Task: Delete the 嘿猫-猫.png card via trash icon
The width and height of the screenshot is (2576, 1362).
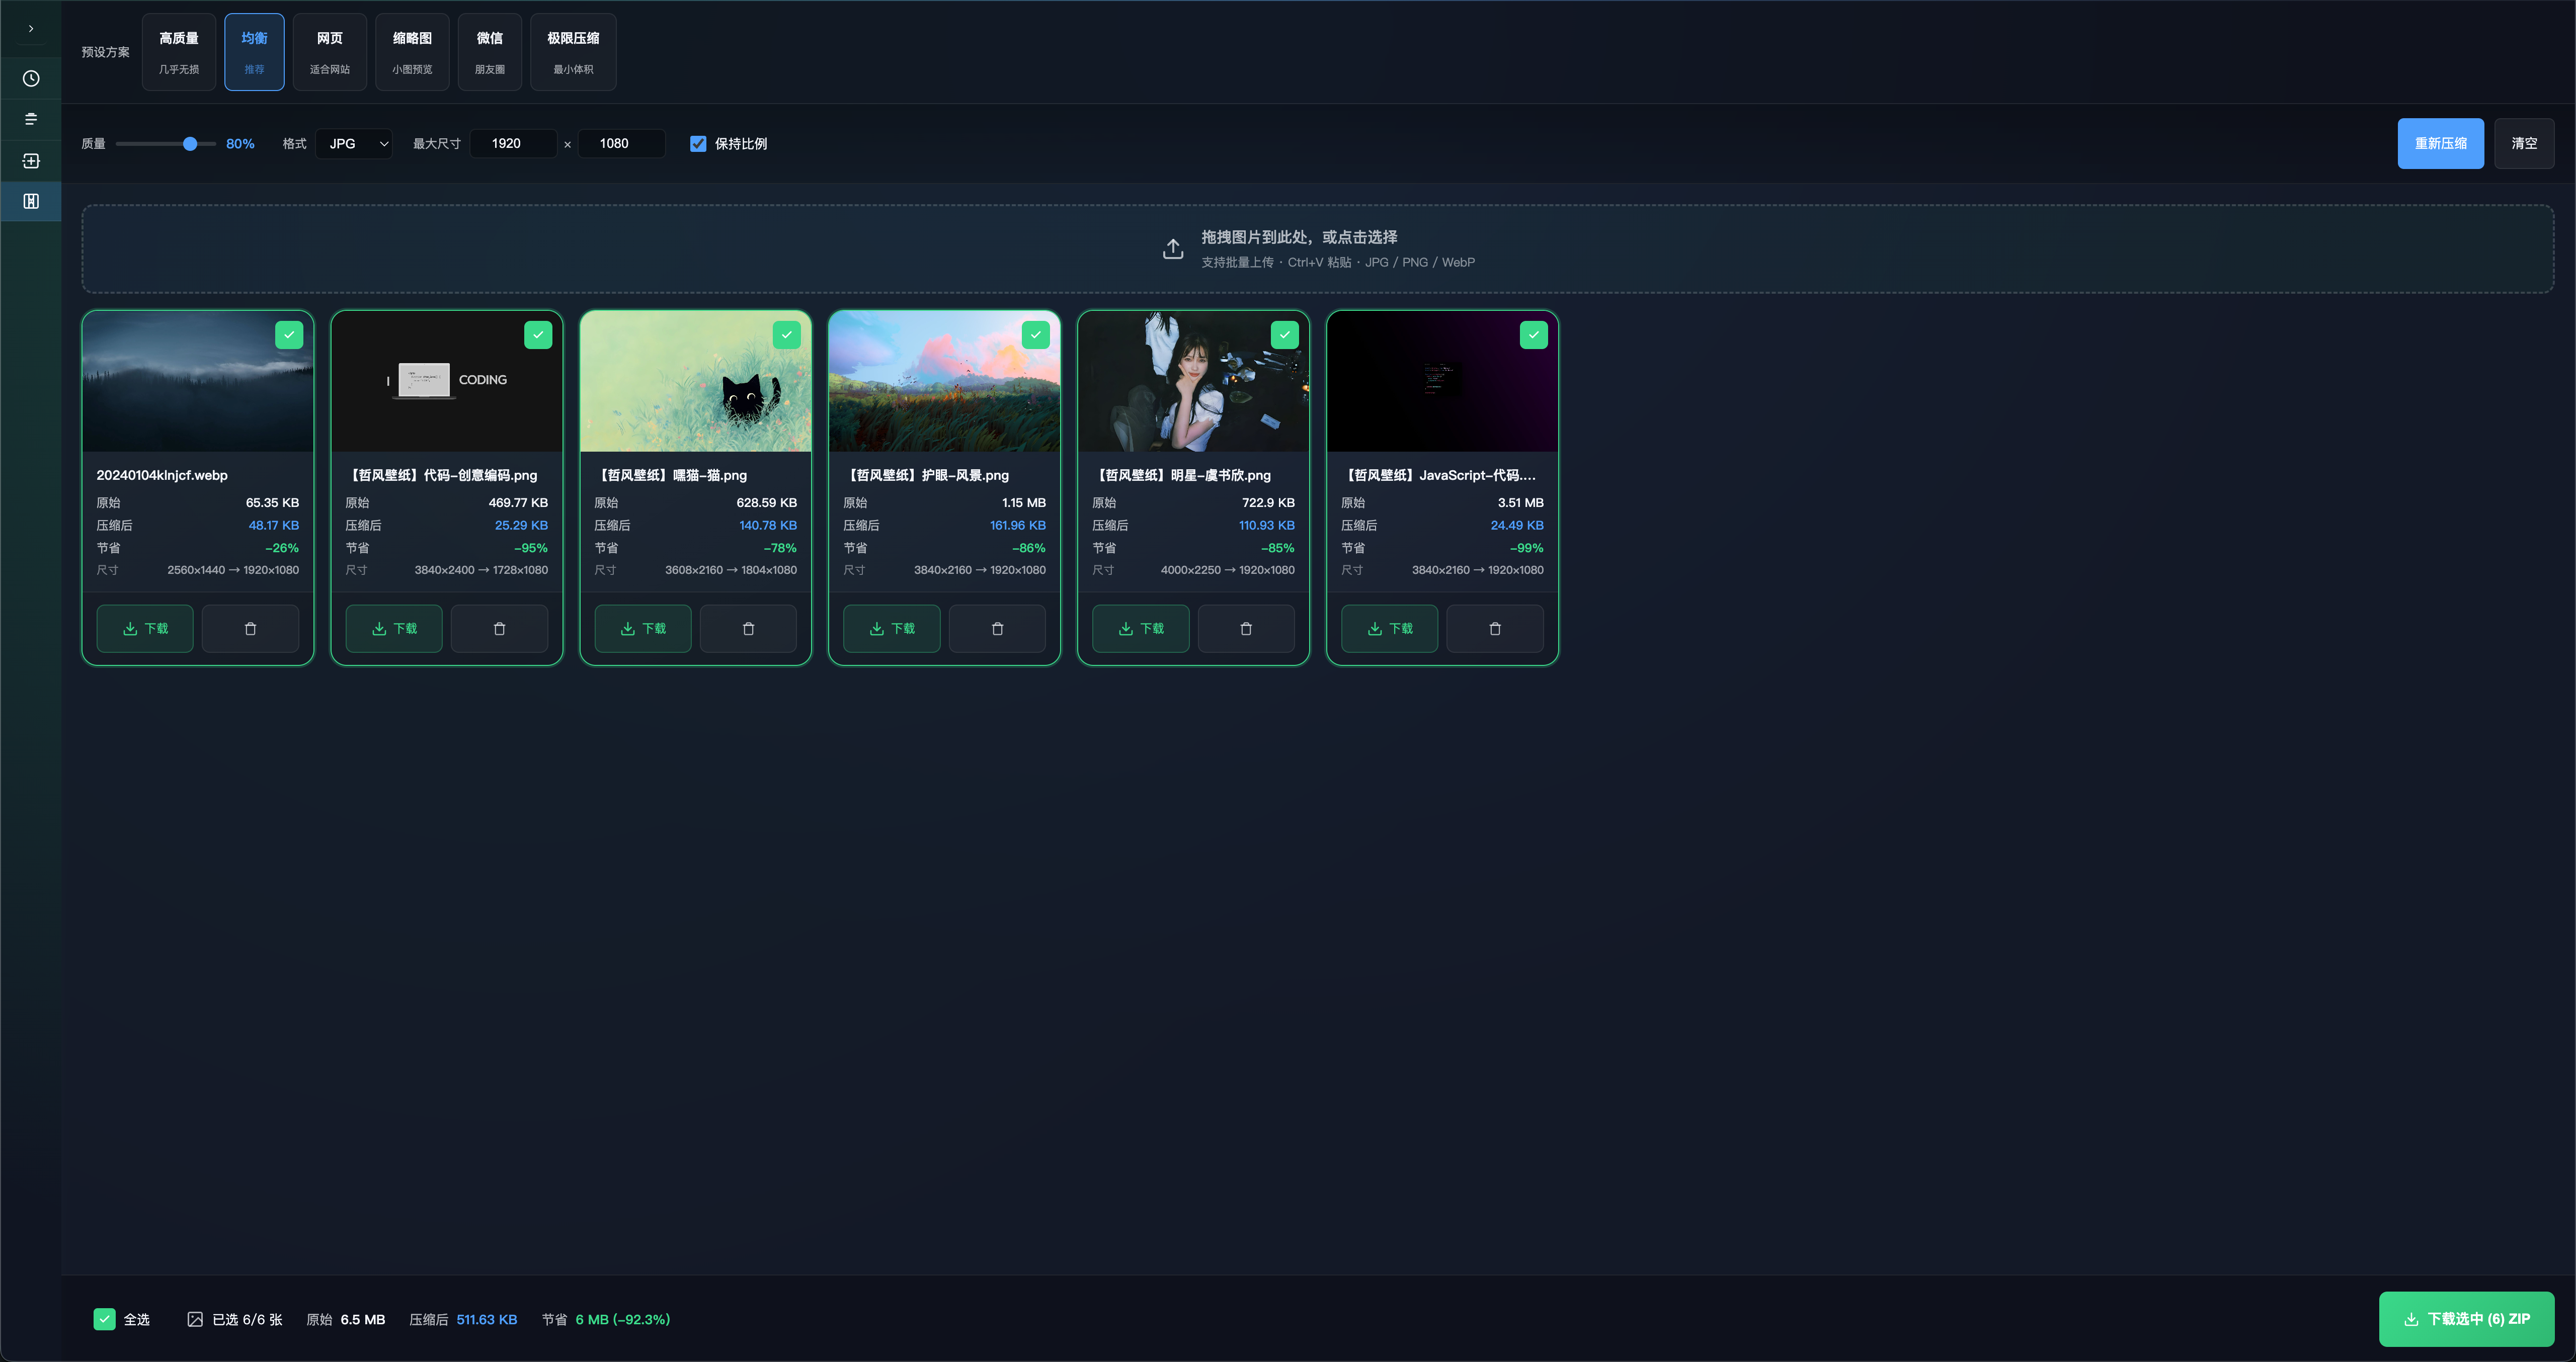Action: click(x=748, y=629)
